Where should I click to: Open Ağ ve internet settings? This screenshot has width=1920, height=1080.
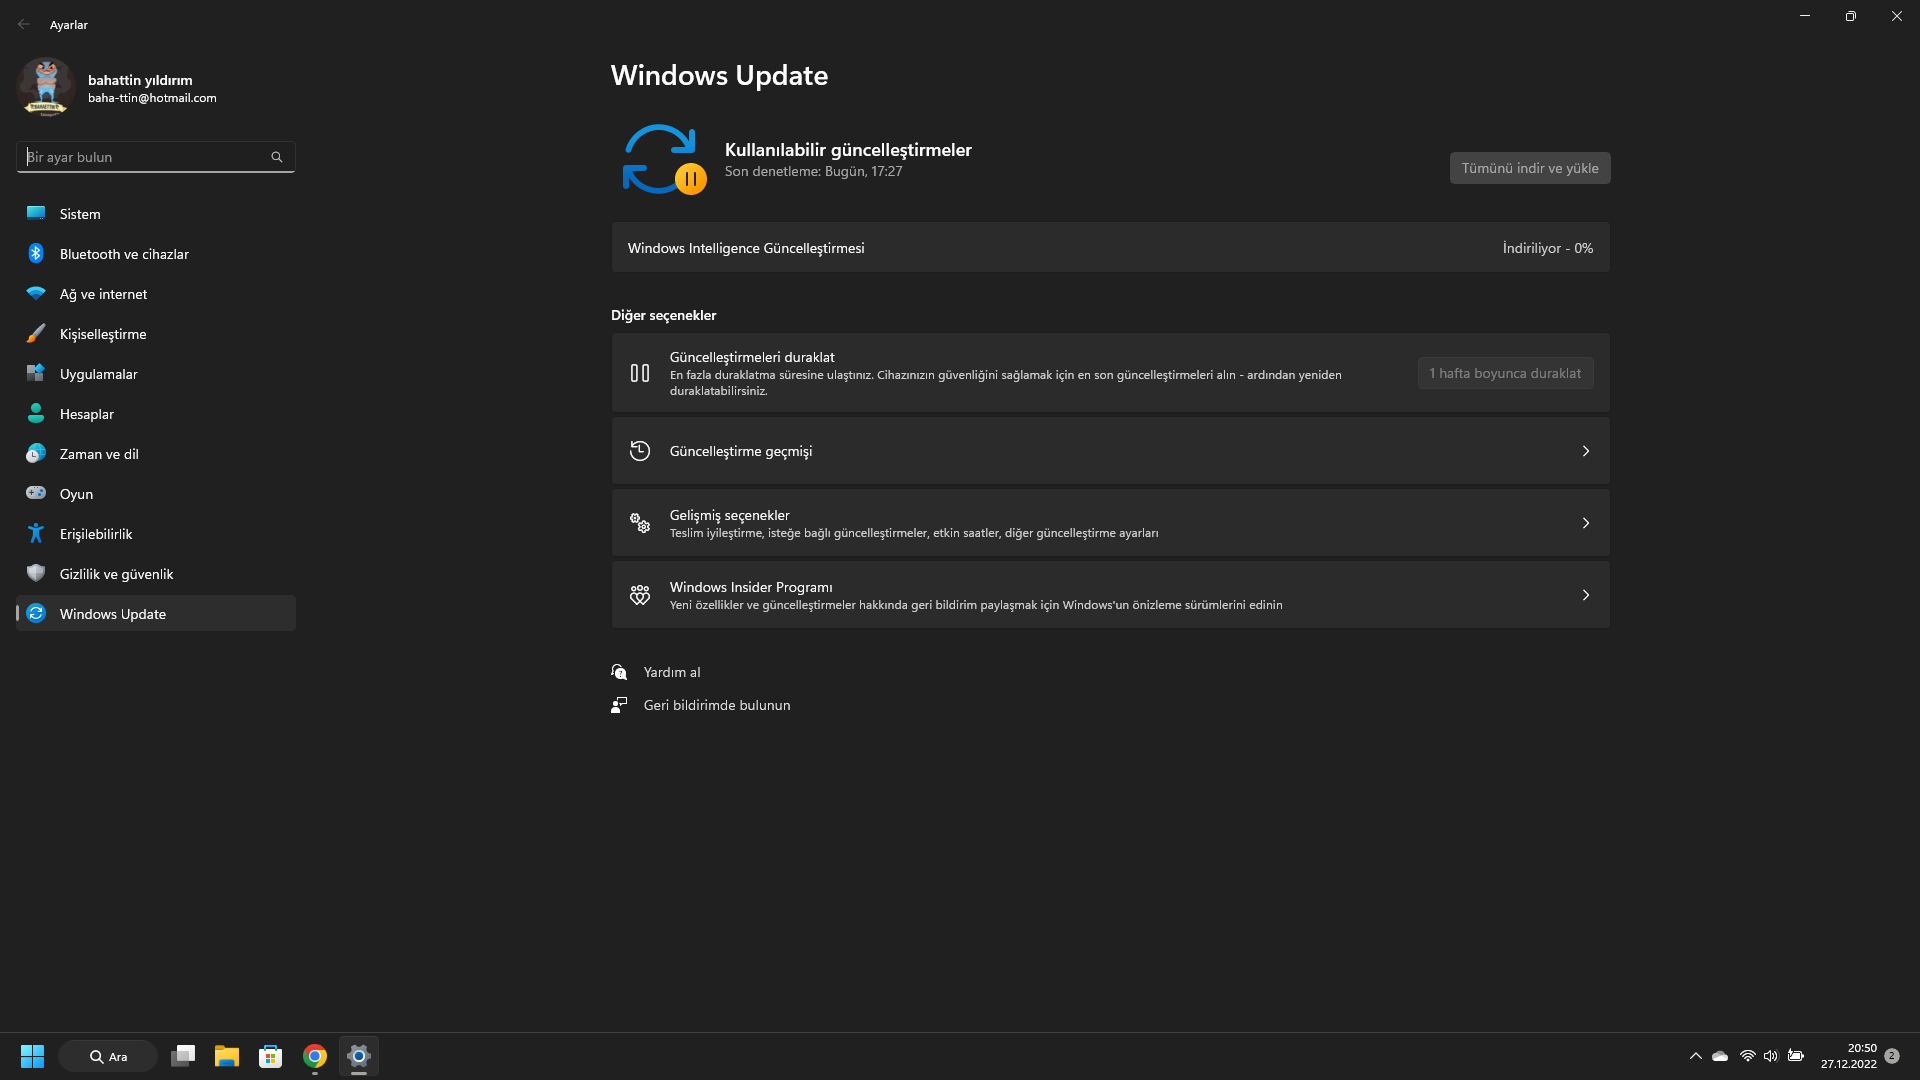(x=103, y=294)
